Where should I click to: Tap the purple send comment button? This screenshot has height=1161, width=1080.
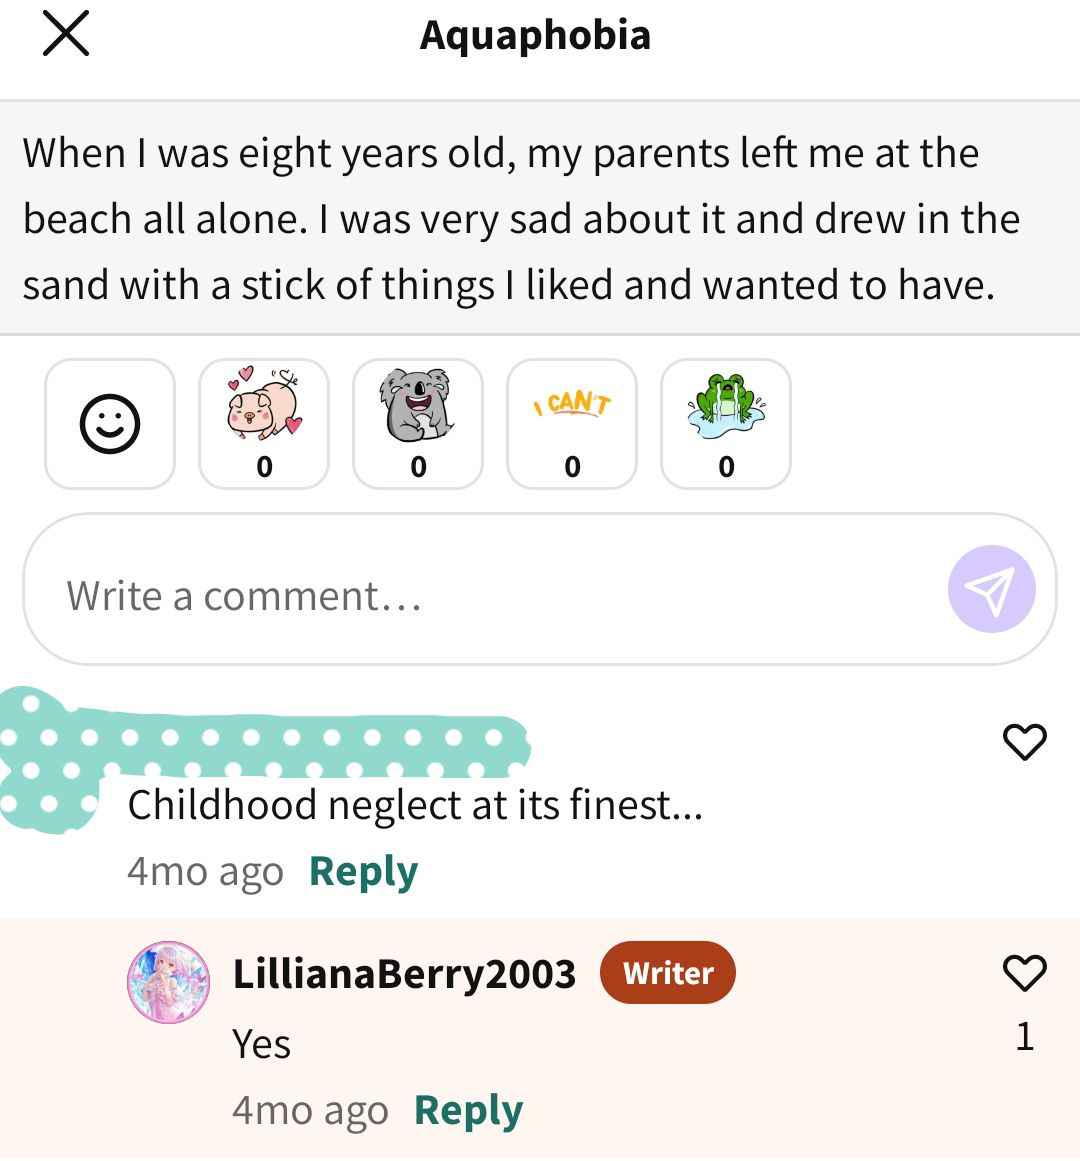tap(991, 589)
